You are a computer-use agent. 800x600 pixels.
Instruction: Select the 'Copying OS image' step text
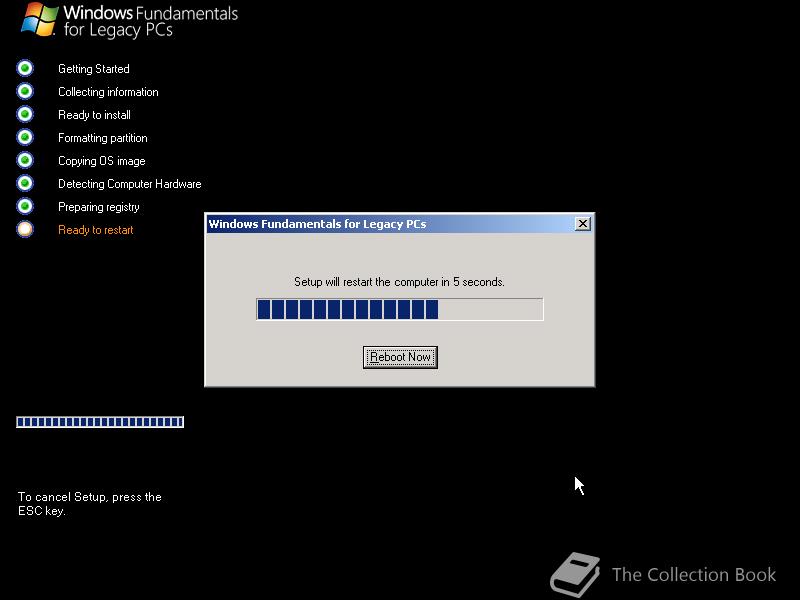[x=102, y=161]
